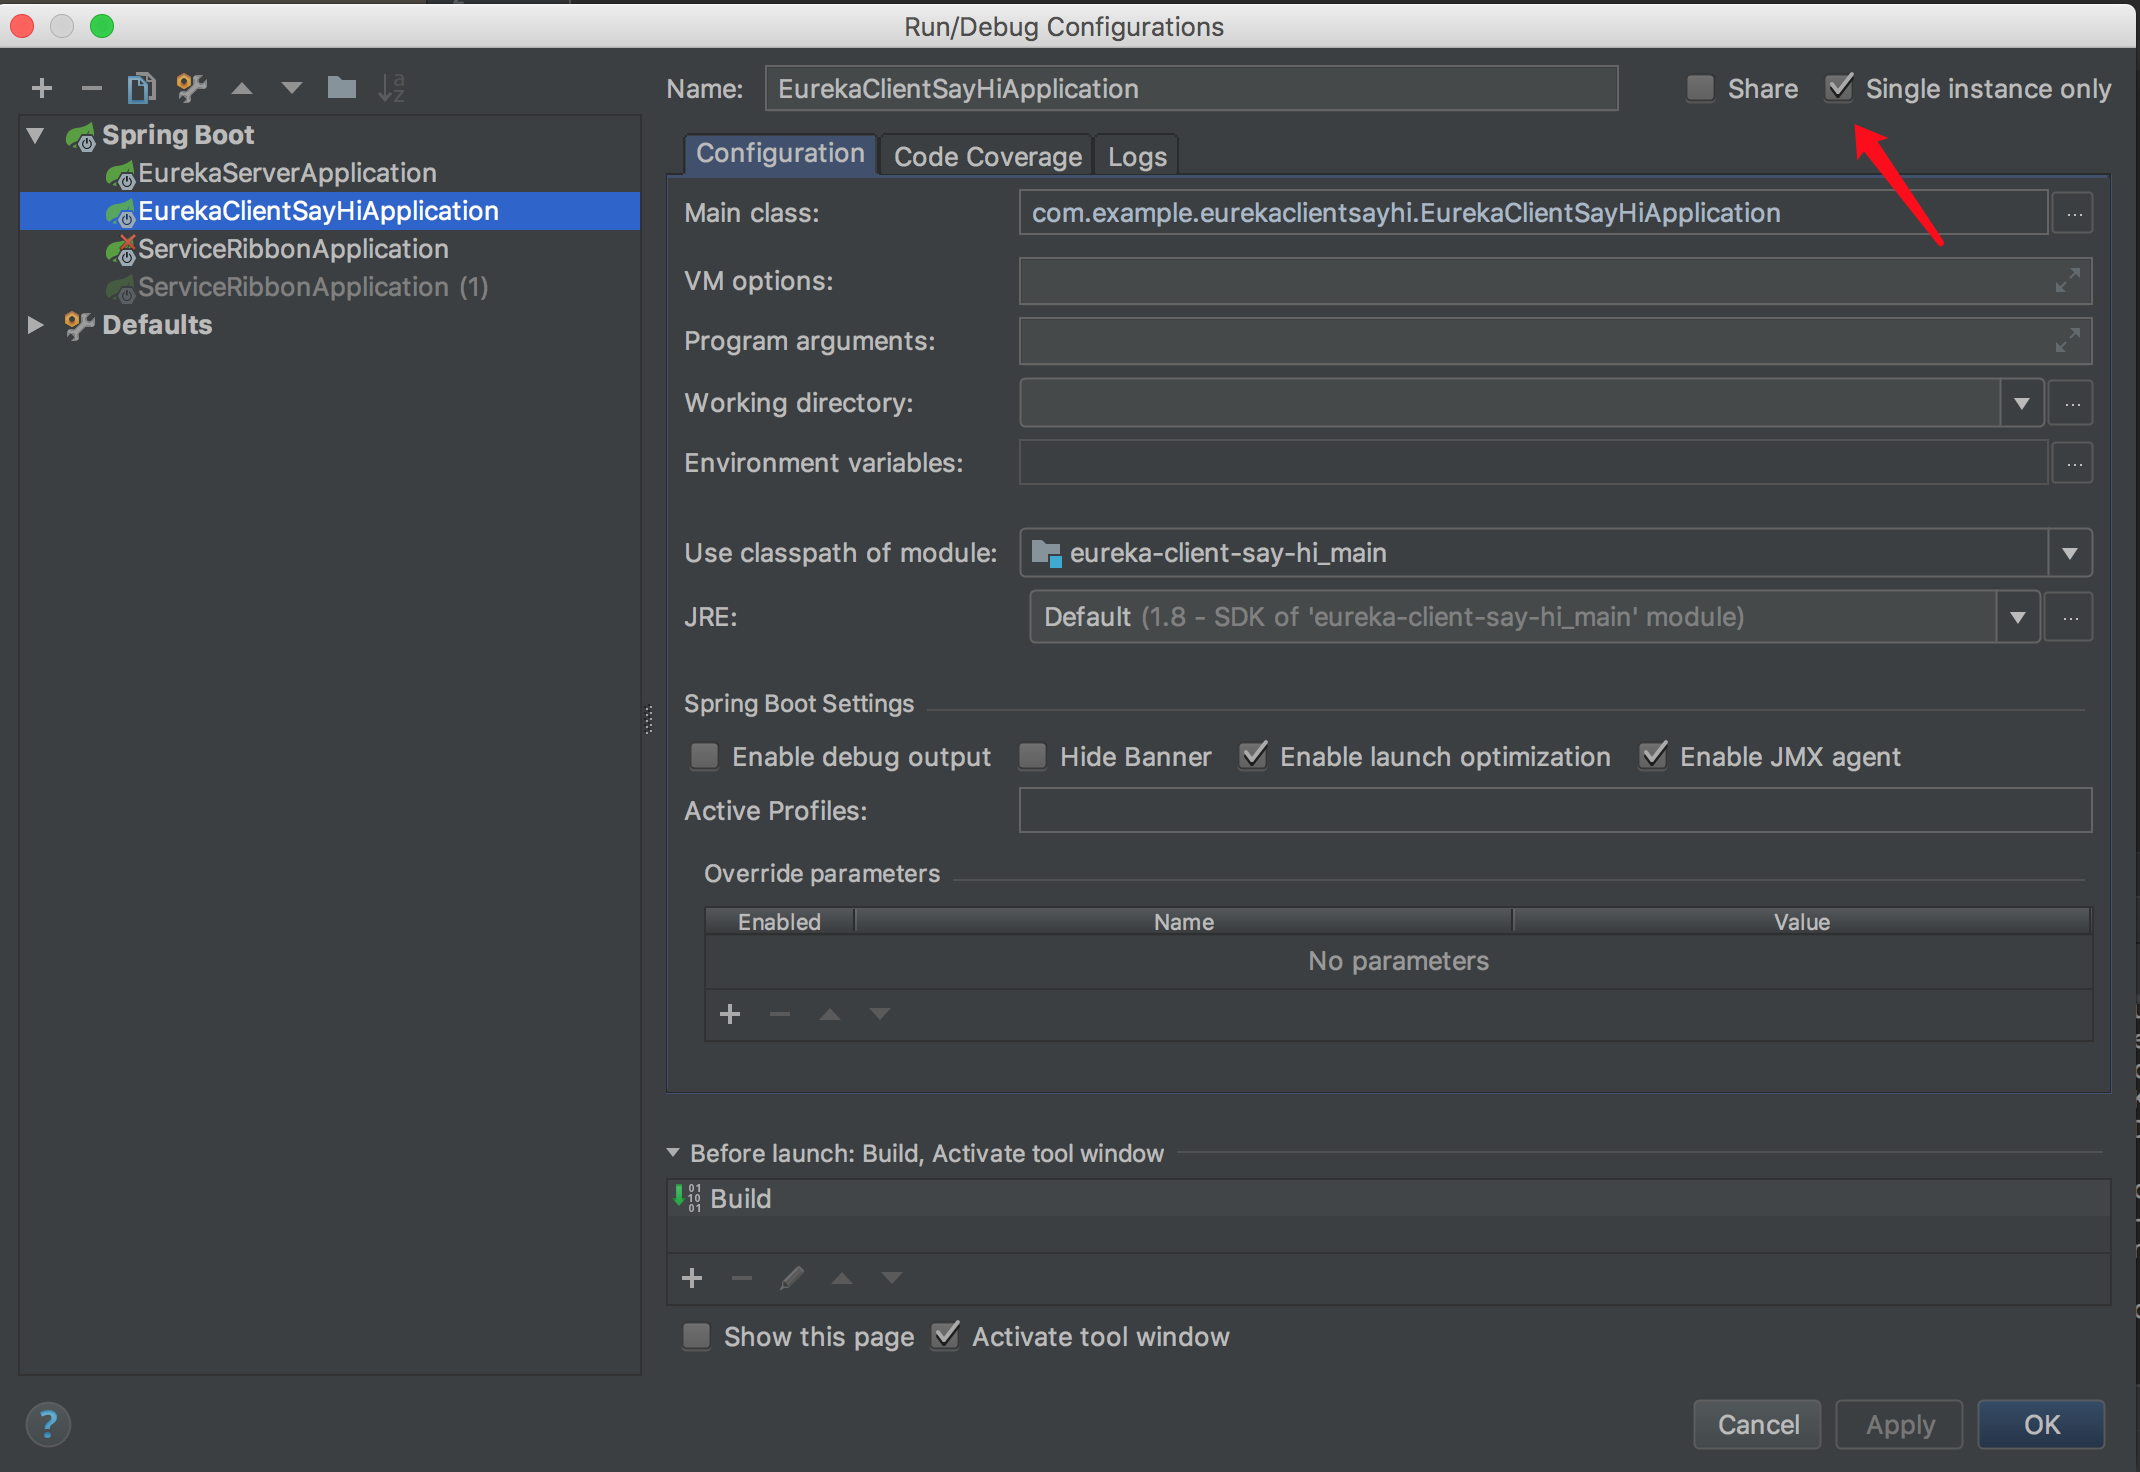Switch to the Code Coverage tab
This screenshot has width=2140, height=1472.
[987, 156]
